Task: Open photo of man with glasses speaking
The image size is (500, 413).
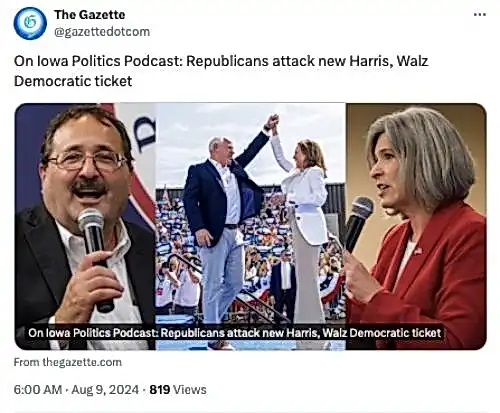Action: [85, 226]
